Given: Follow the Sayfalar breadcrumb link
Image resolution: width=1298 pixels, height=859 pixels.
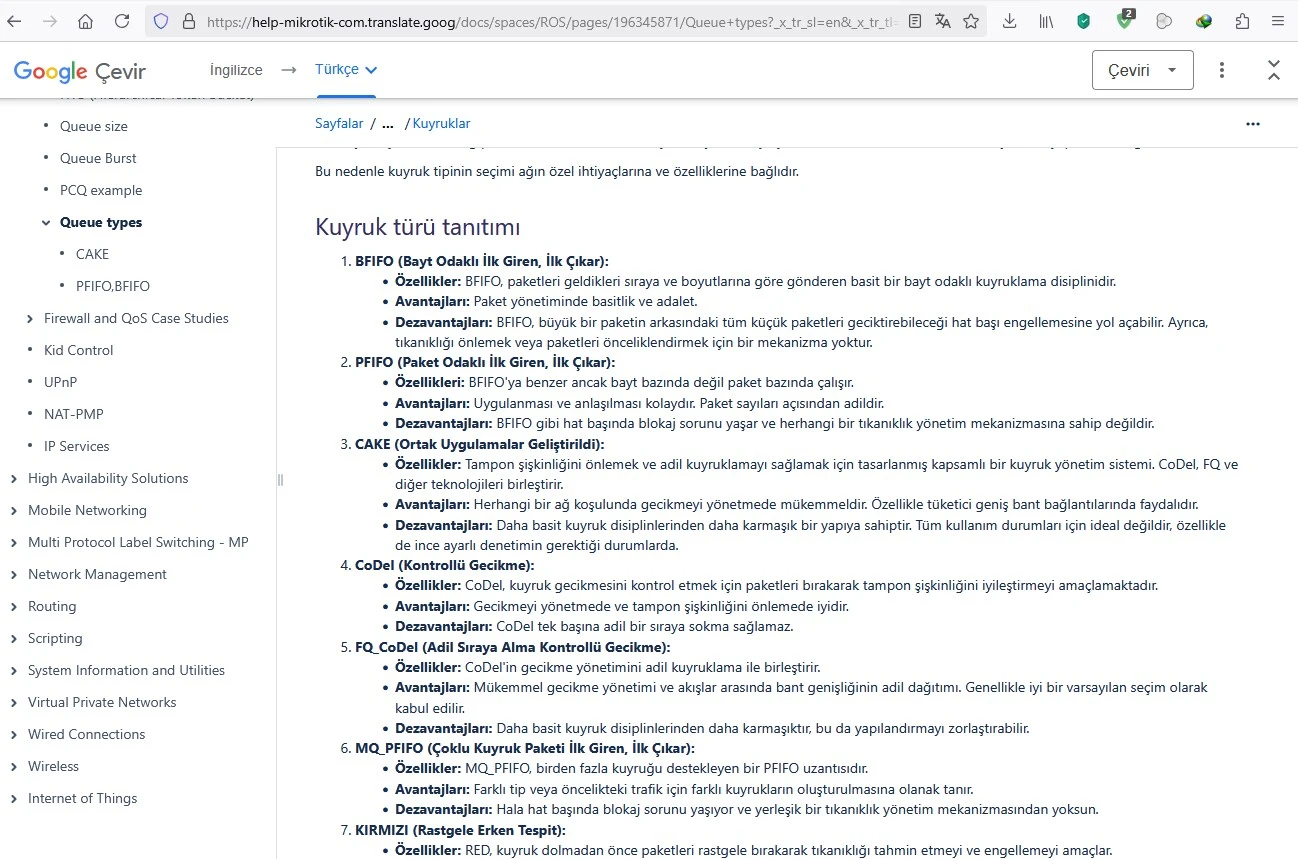Looking at the screenshot, I should pyautogui.click(x=339, y=123).
